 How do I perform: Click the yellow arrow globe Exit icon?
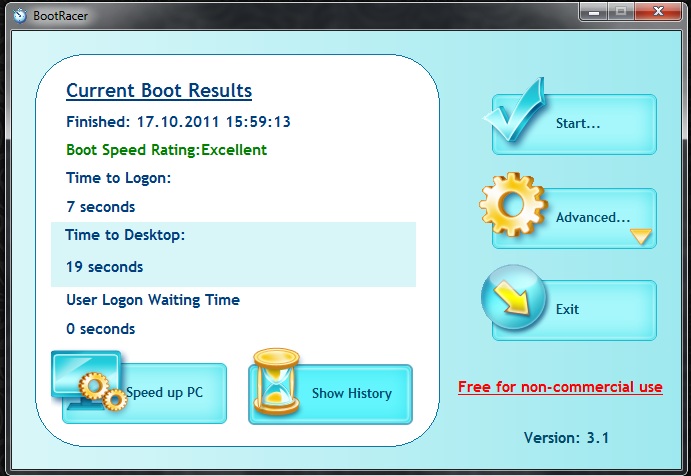tap(513, 298)
